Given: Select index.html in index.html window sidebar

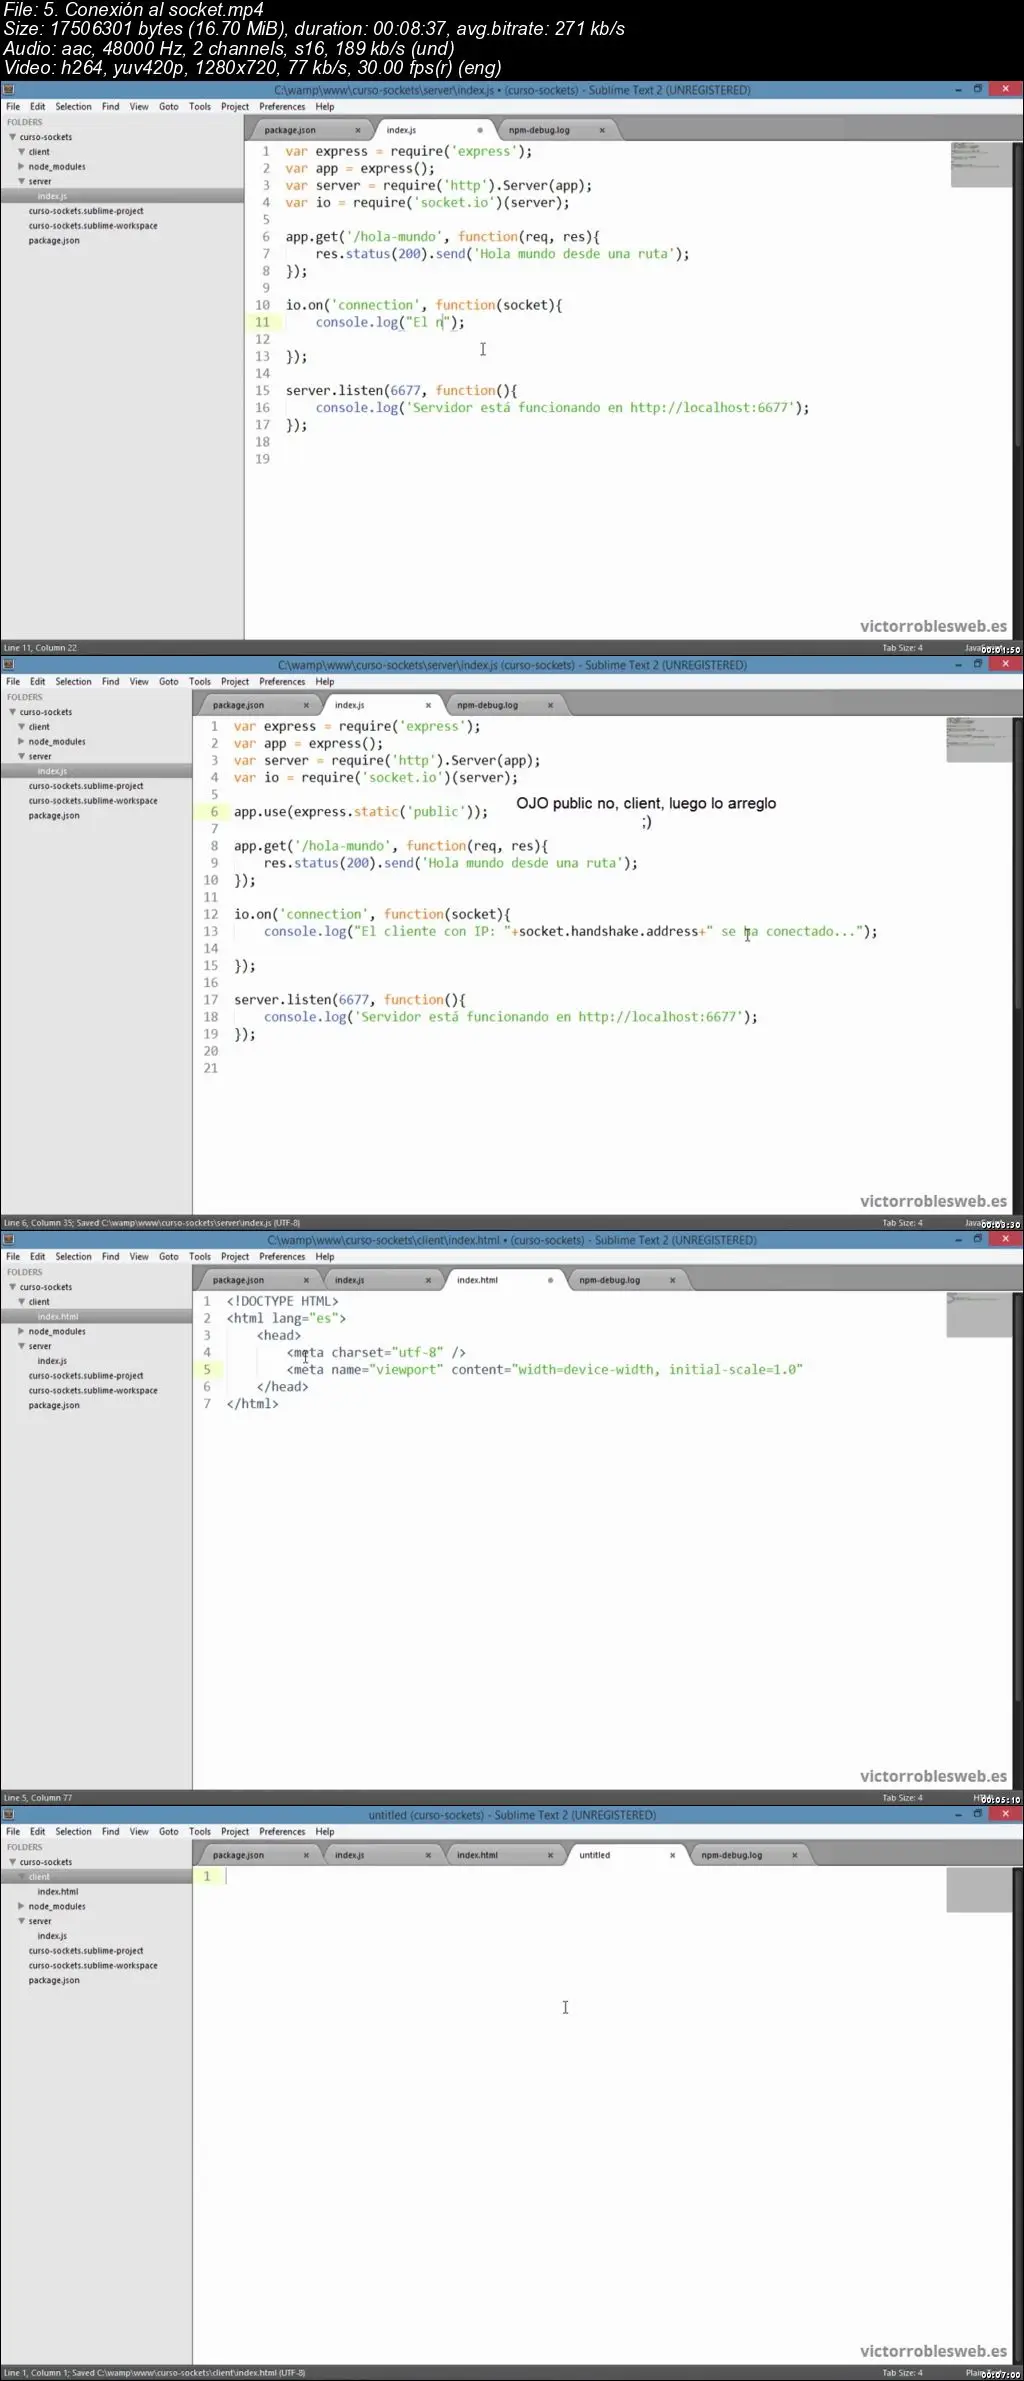Looking at the screenshot, I should (x=58, y=1317).
